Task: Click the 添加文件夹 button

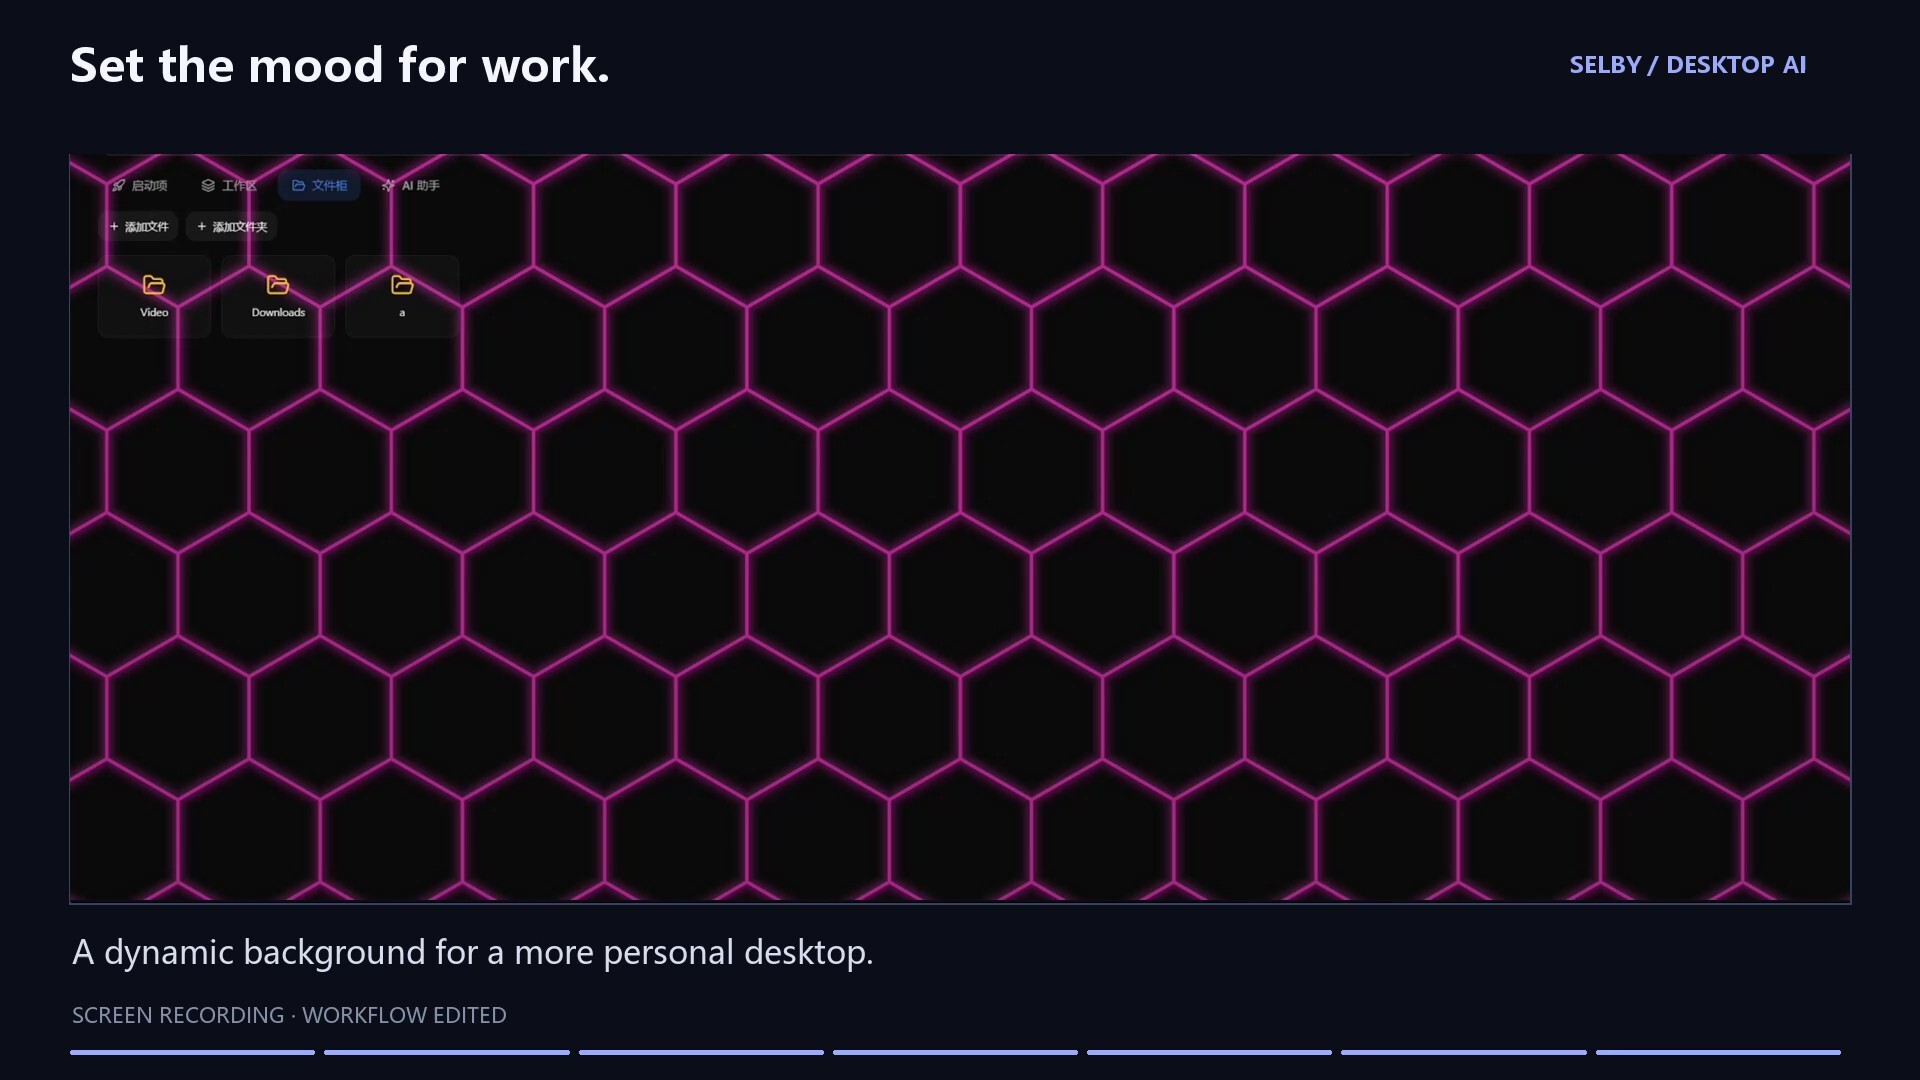Action: click(232, 226)
